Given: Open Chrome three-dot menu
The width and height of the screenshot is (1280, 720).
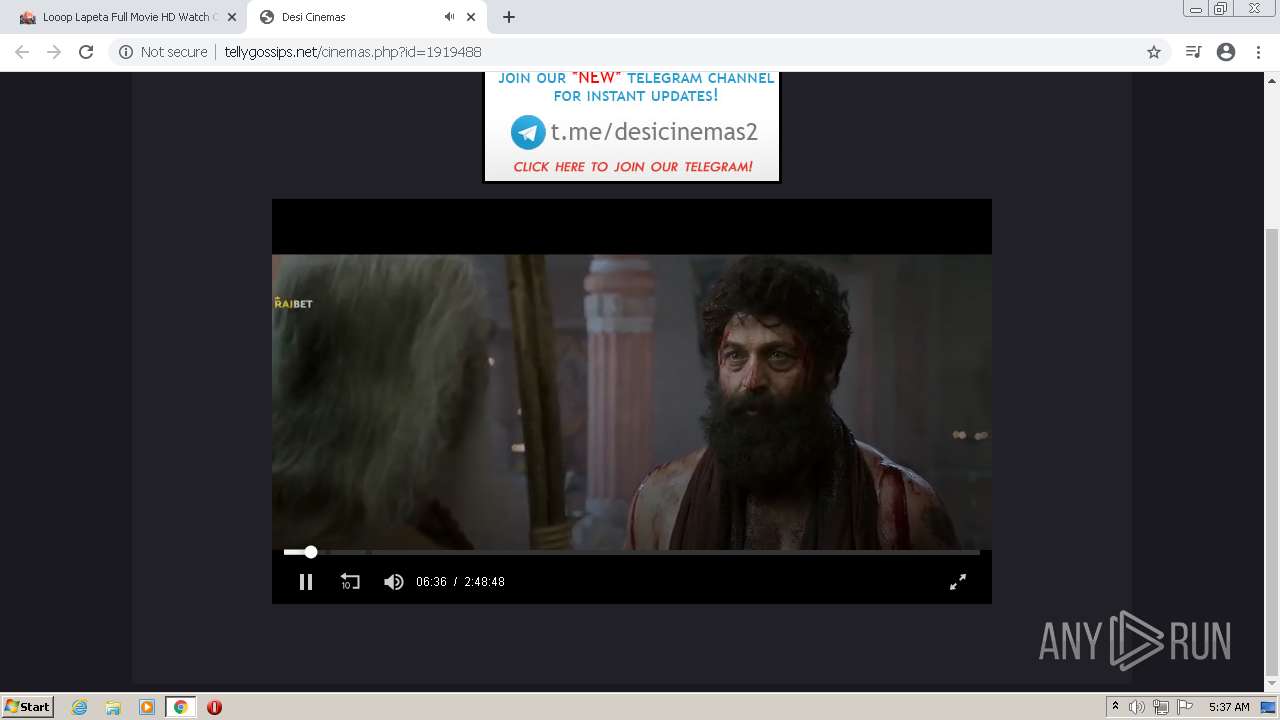Looking at the screenshot, I should [1258, 52].
